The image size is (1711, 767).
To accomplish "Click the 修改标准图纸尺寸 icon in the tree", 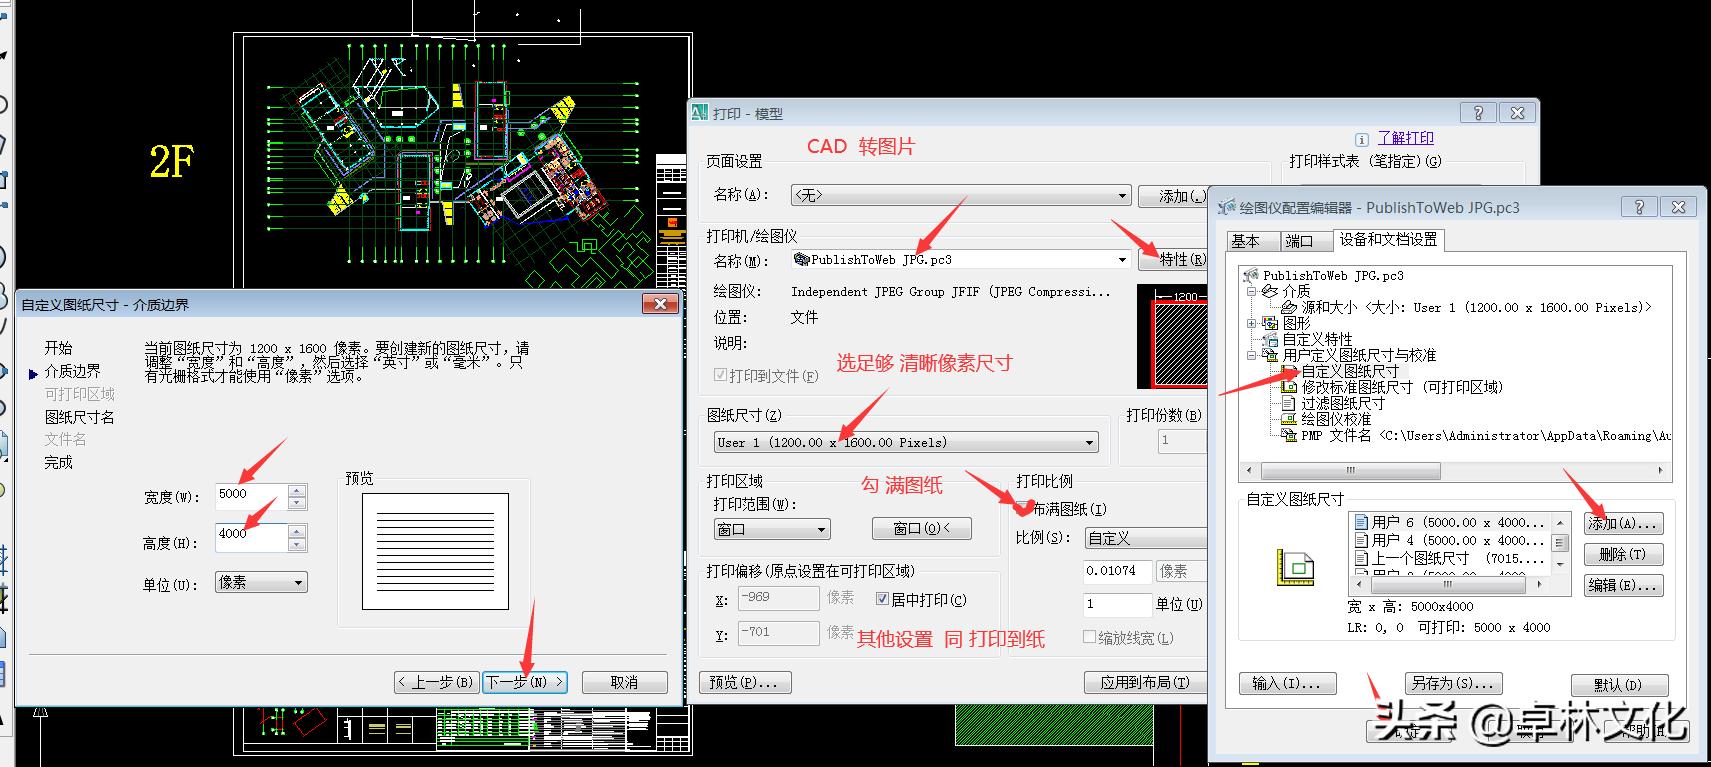I will point(1290,387).
